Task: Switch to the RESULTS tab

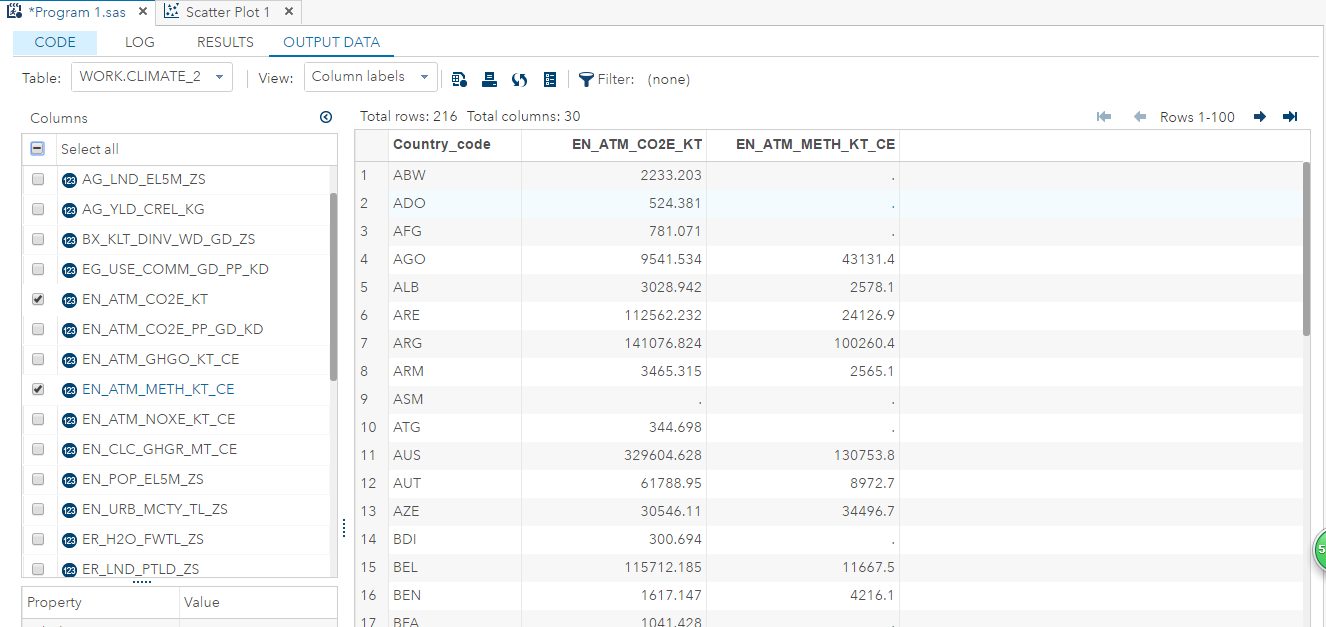Action: point(225,42)
